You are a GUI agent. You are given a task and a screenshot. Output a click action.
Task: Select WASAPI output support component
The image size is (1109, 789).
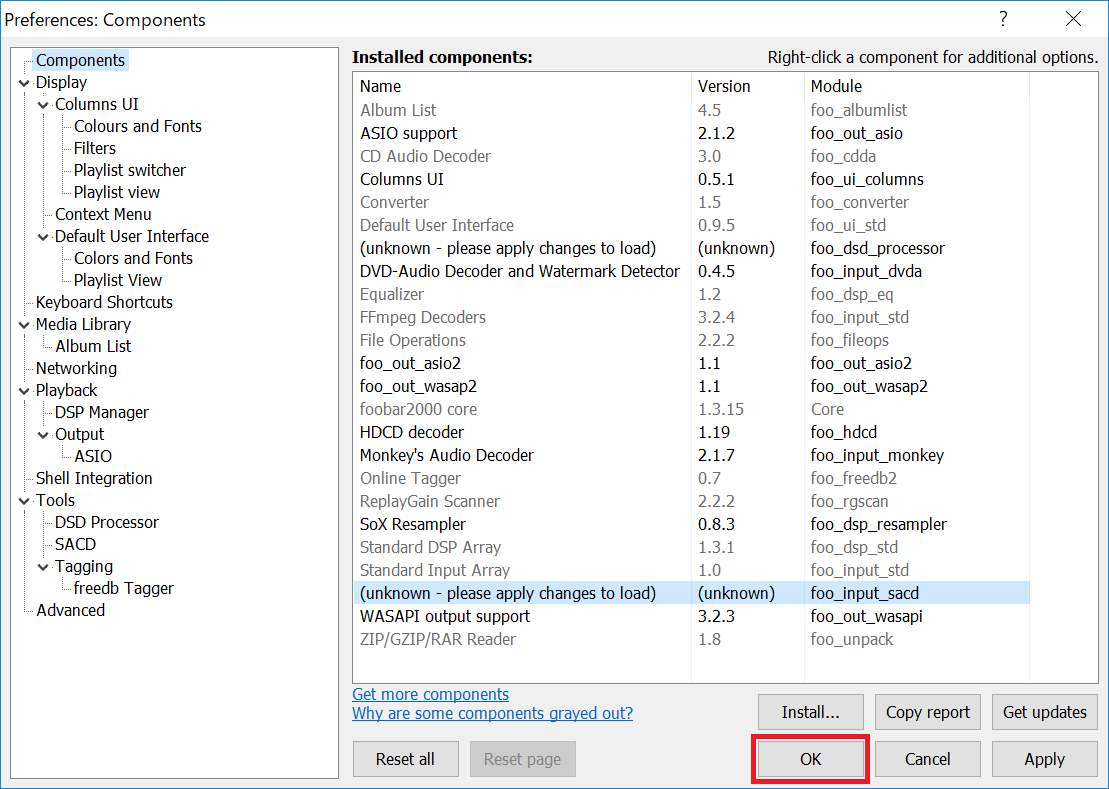click(x=691, y=616)
